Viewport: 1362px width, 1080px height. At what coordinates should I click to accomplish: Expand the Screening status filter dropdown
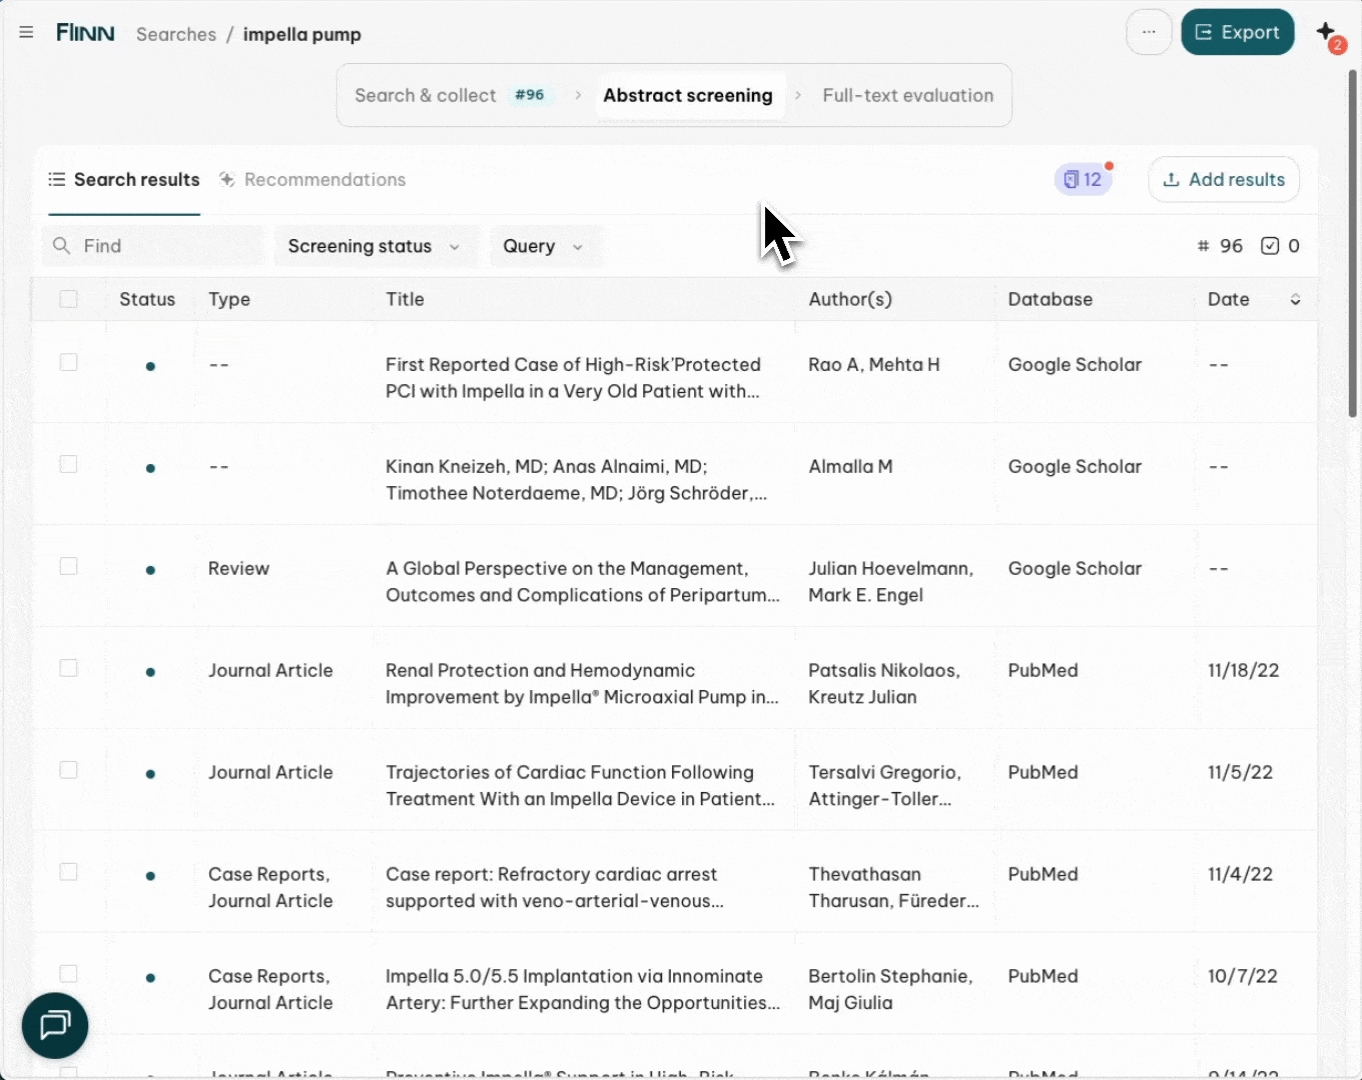pos(374,246)
